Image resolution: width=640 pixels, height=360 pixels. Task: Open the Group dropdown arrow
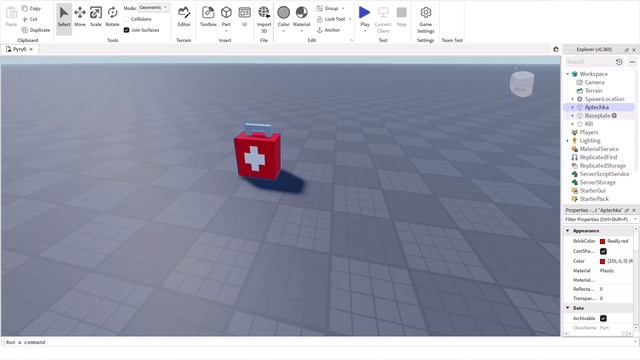pyautogui.click(x=343, y=8)
